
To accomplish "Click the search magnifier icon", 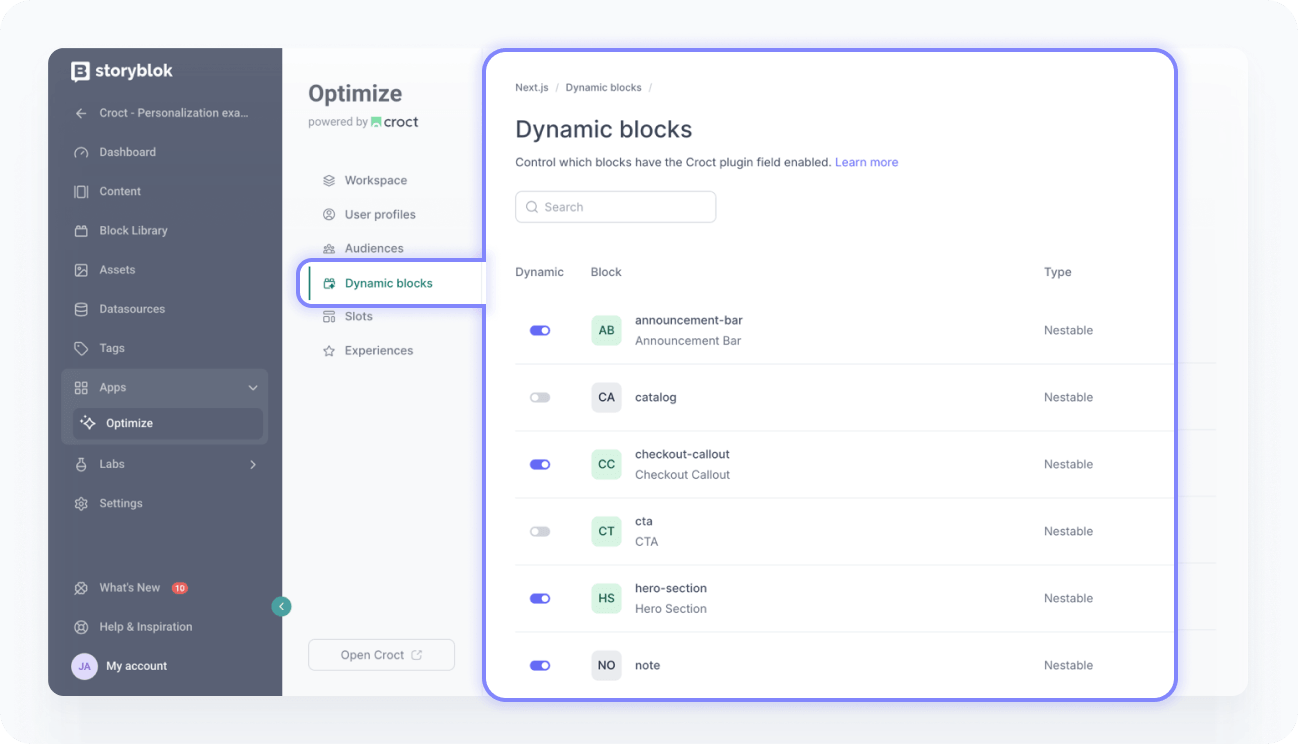I will 532,207.
